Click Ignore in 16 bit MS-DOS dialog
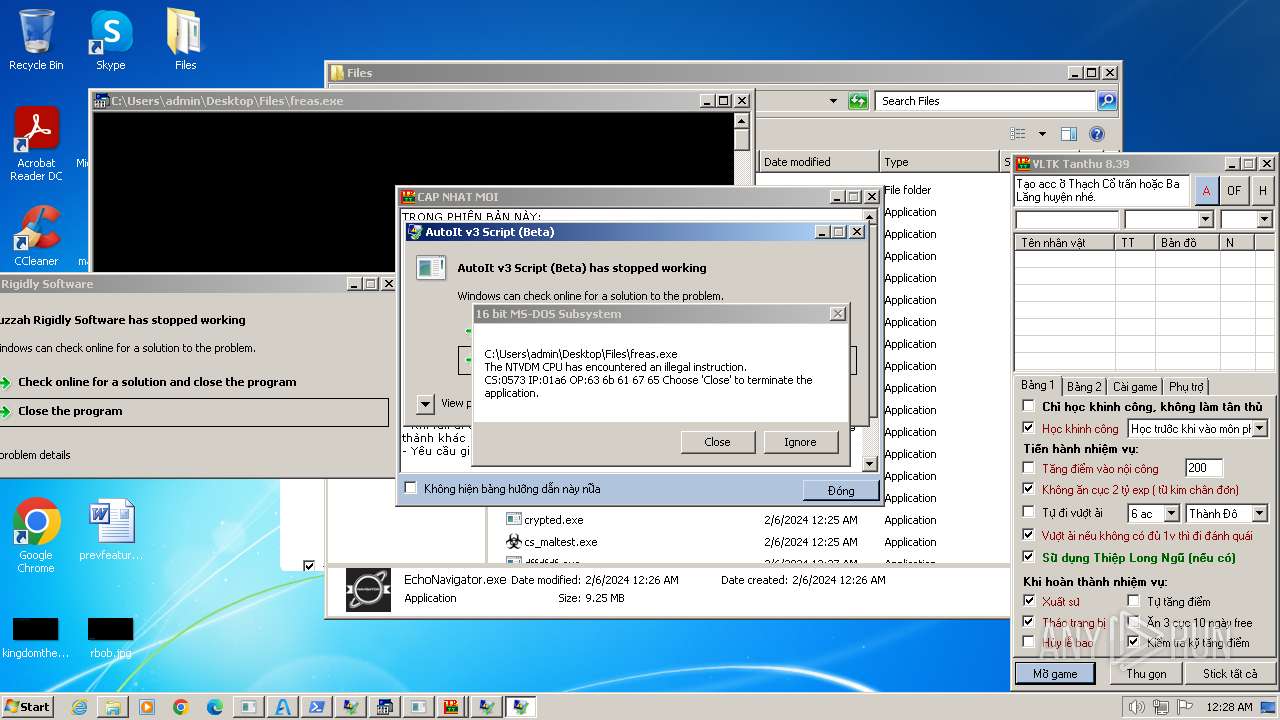The height and width of the screenshot is (720, 1280). click(x=800, y=442)
